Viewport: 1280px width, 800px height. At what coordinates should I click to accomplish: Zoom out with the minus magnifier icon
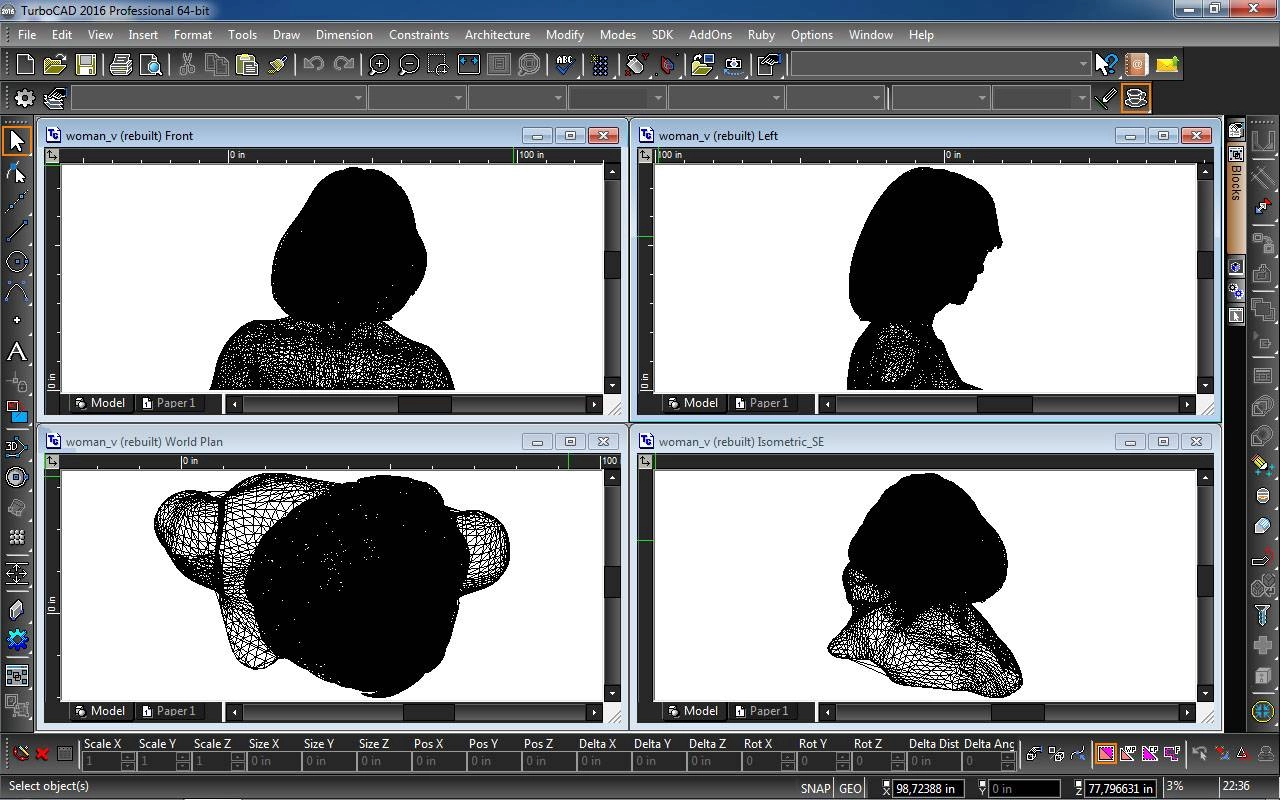(409, 65)
